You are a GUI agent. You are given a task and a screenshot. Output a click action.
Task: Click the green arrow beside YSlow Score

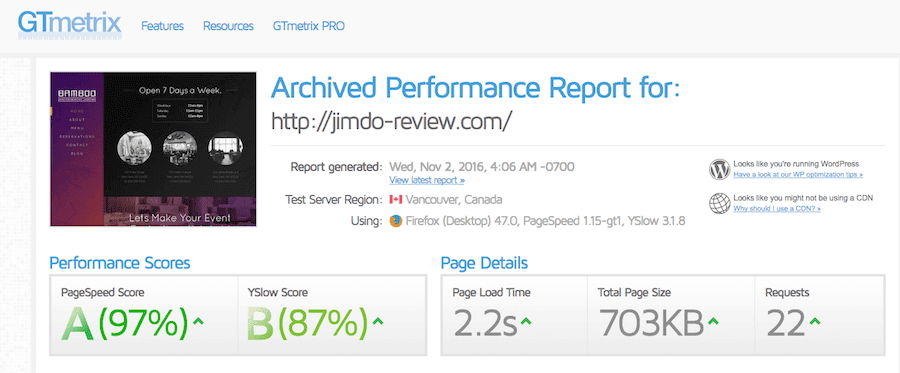378,321
